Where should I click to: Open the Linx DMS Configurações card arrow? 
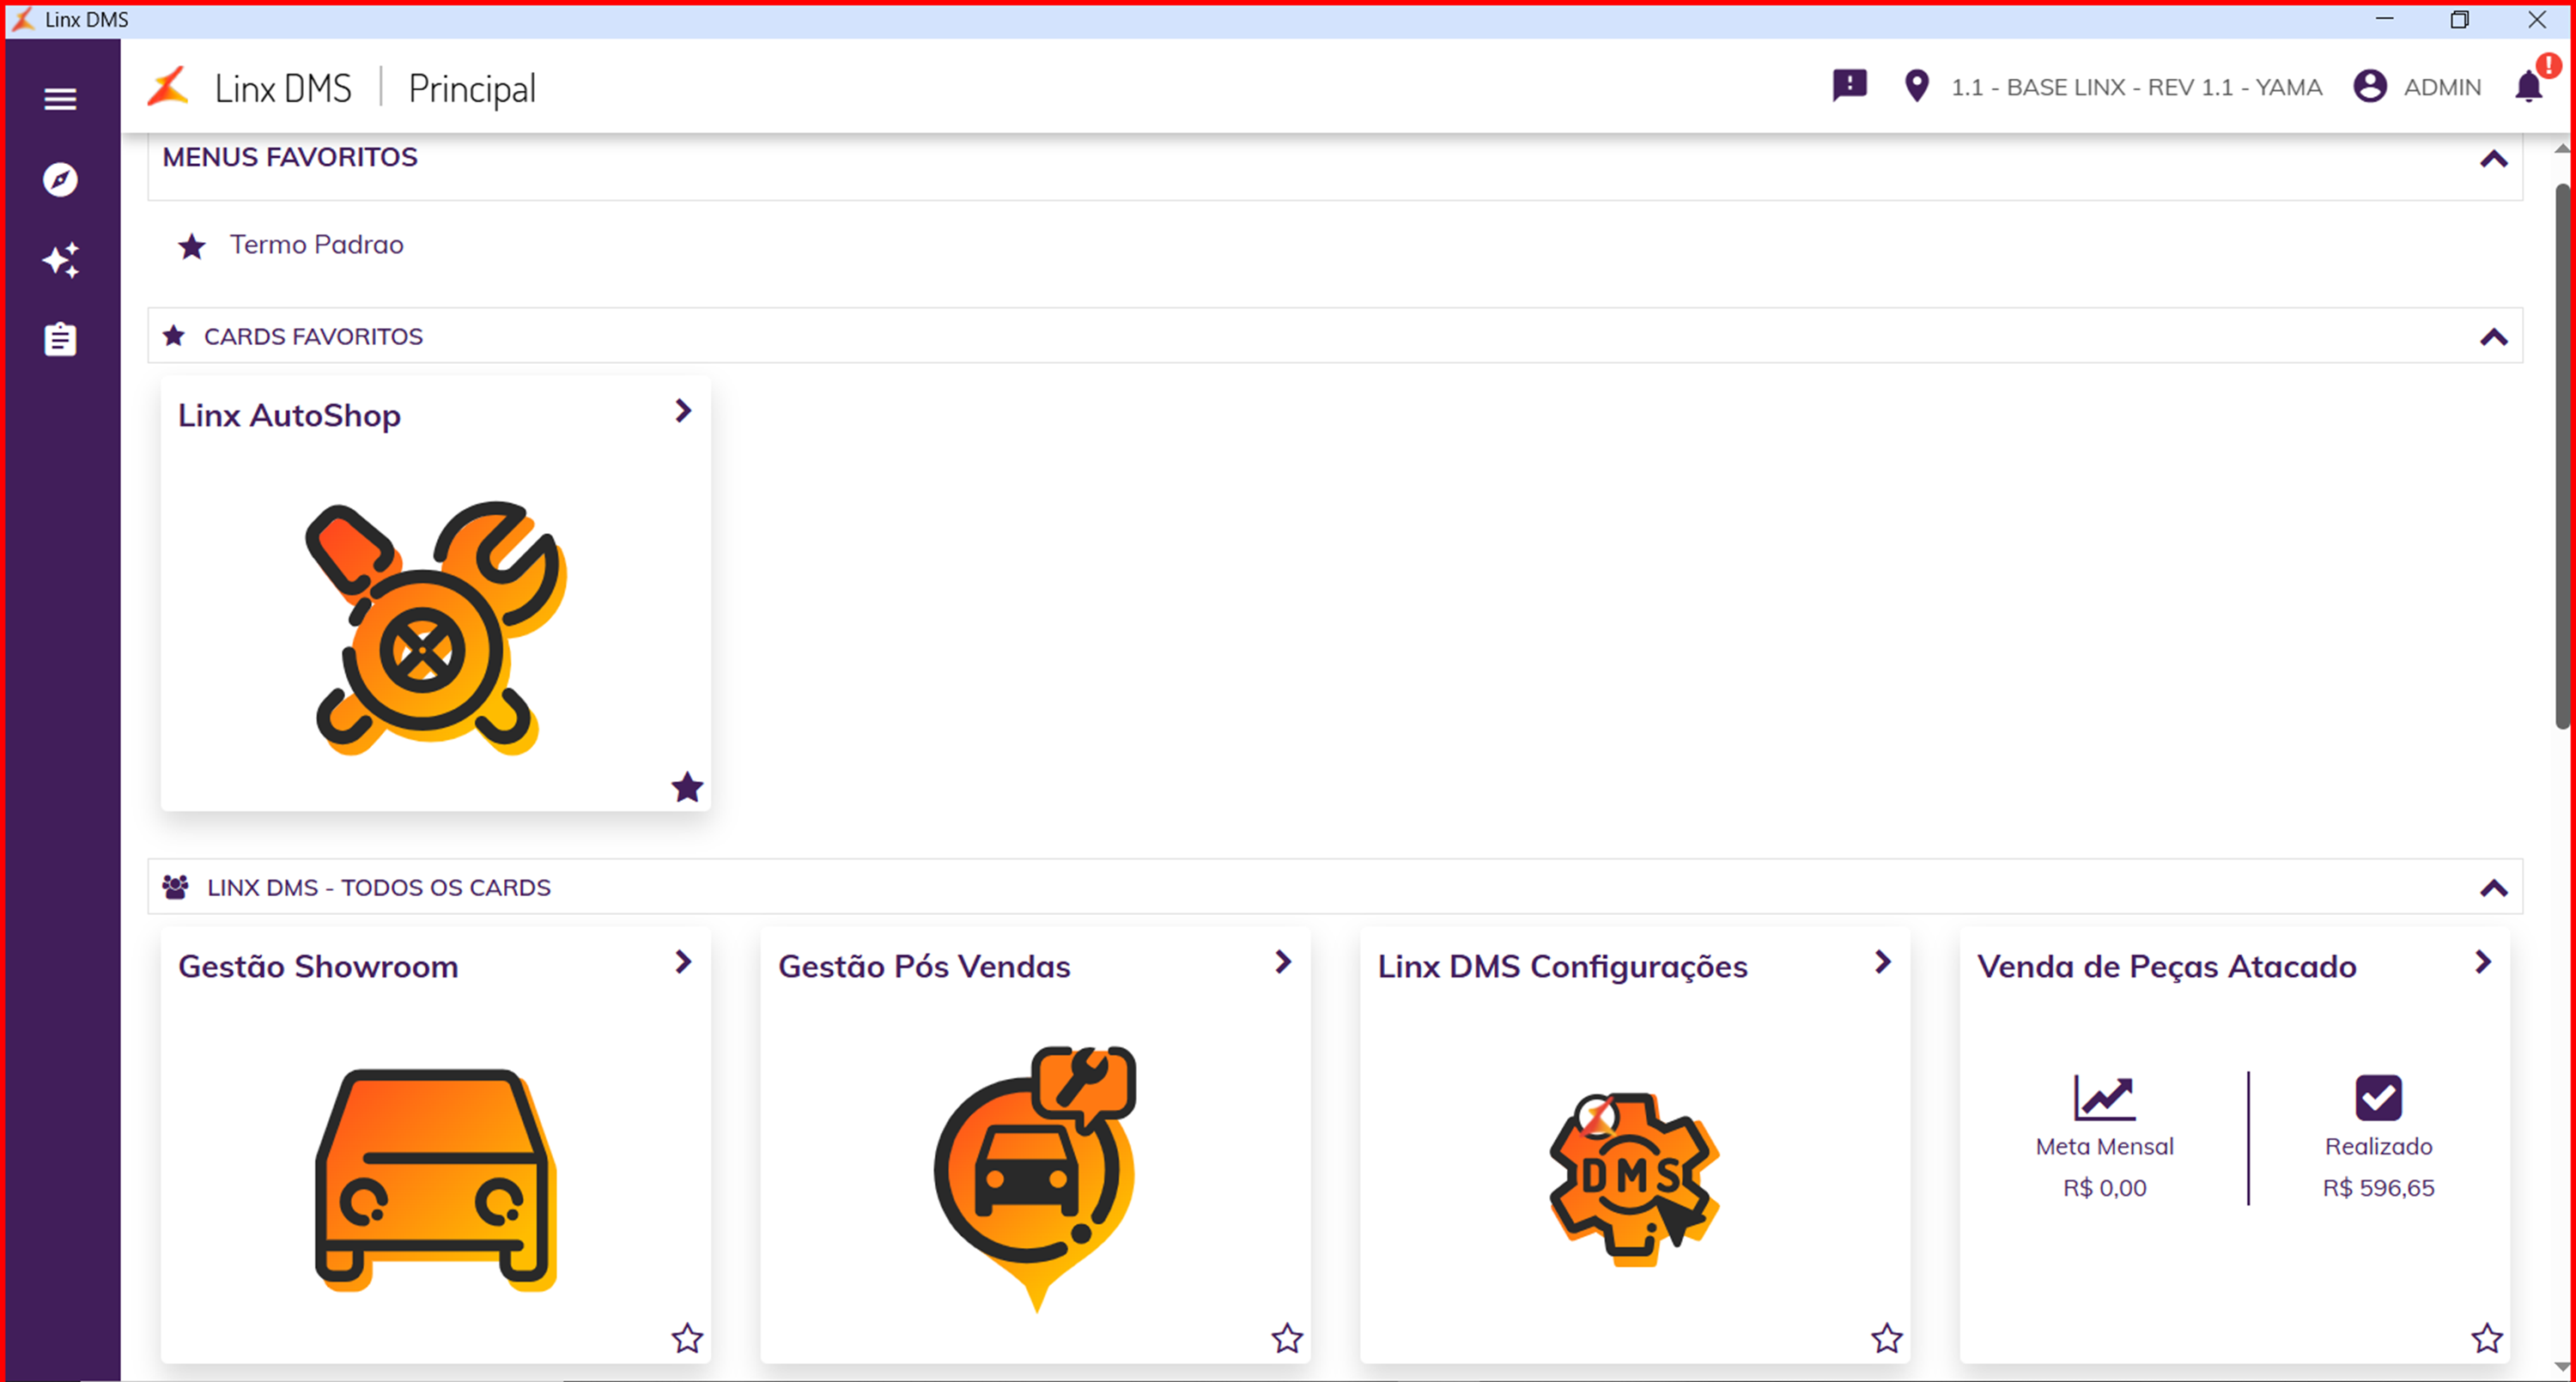[x=1883, y=962]
